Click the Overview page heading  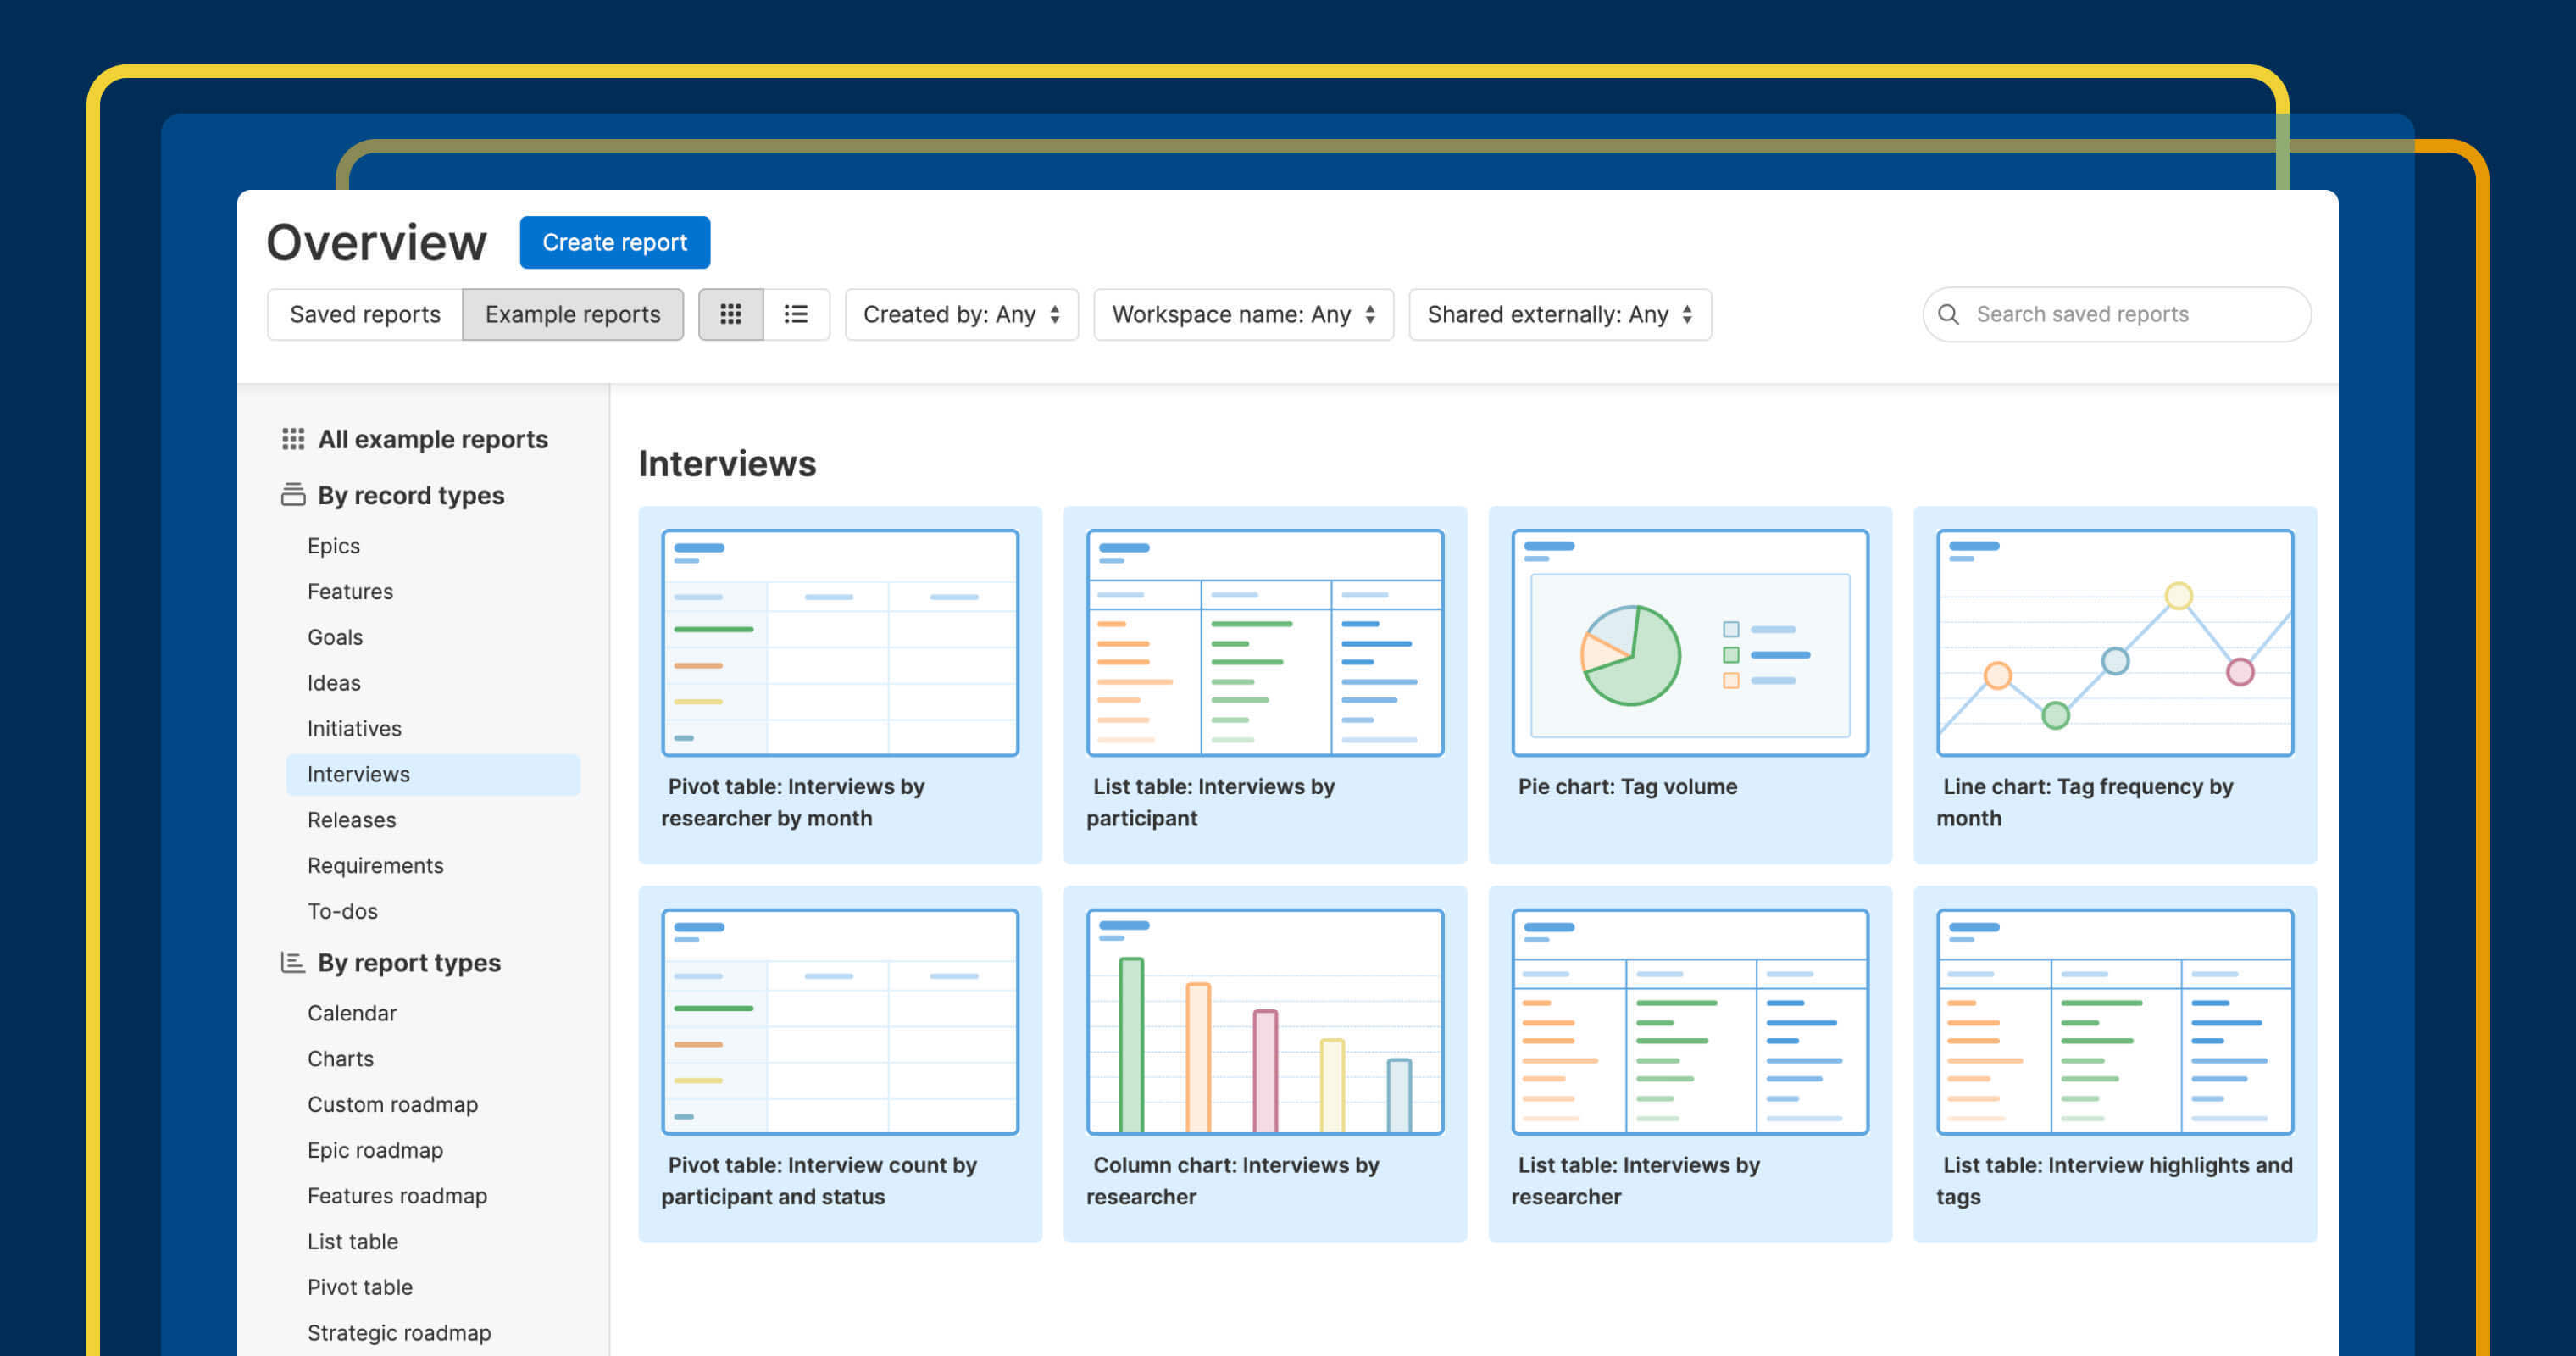tap(377, 242)
